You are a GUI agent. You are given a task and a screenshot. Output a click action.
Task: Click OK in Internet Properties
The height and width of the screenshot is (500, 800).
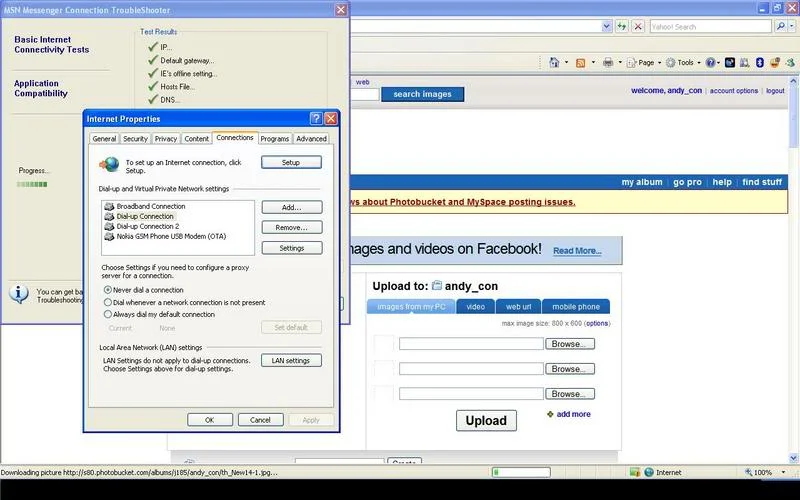(210, 420)
